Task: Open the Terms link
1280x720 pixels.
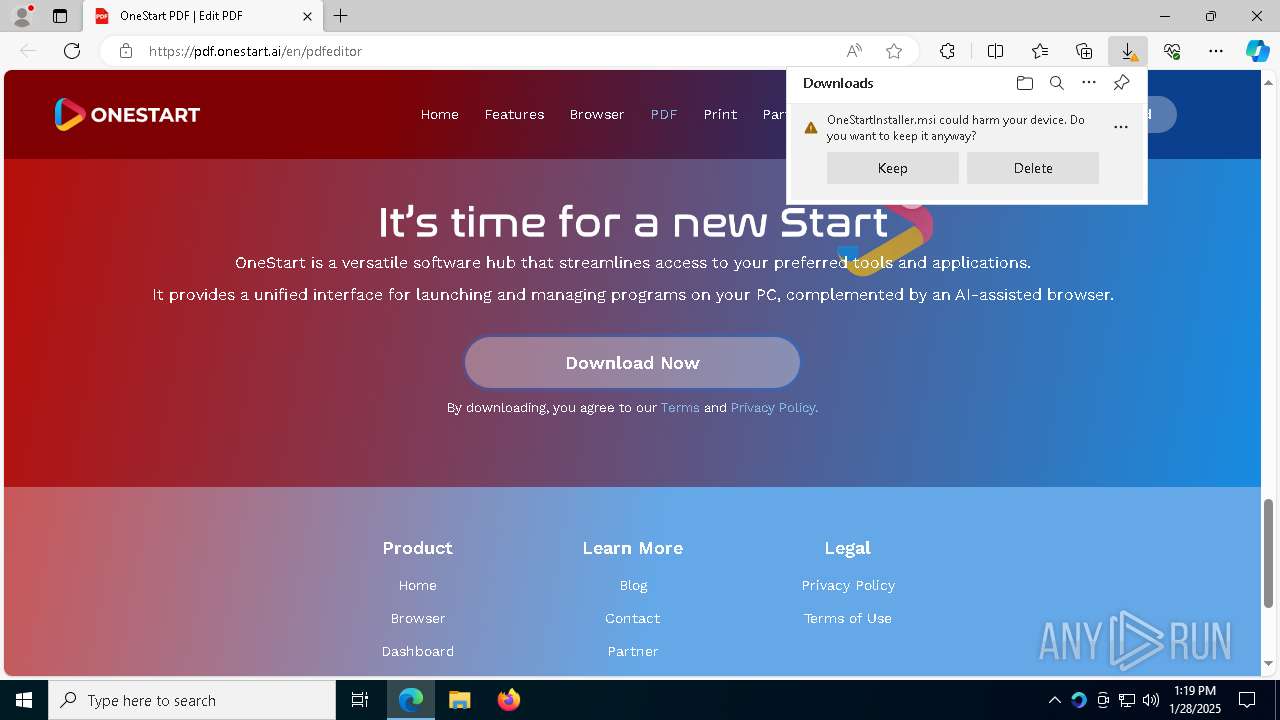Action: (x=680, y=408)
